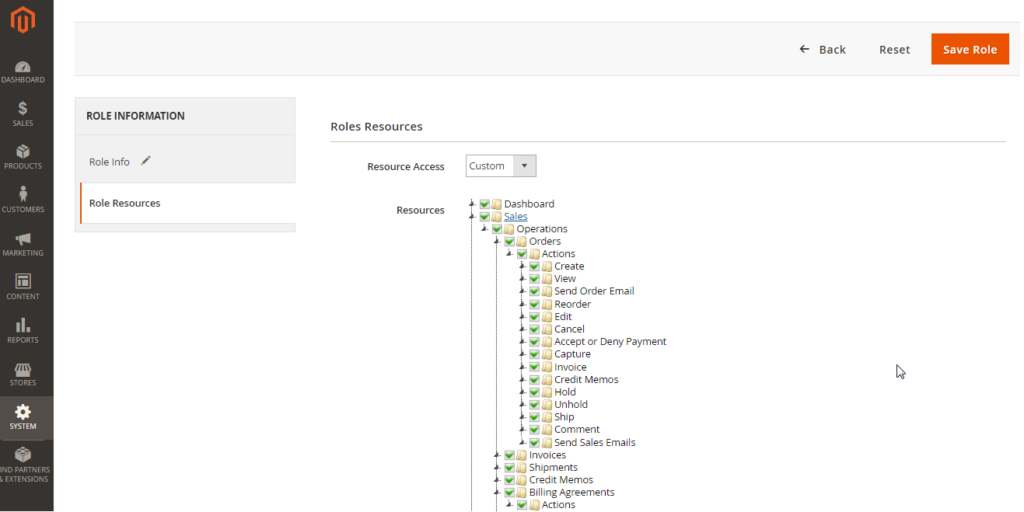This screenshot has width=1024, height=512.
Task: Open the Content layout icon menu
Action: pyautogui.click(x=23, y=281)
